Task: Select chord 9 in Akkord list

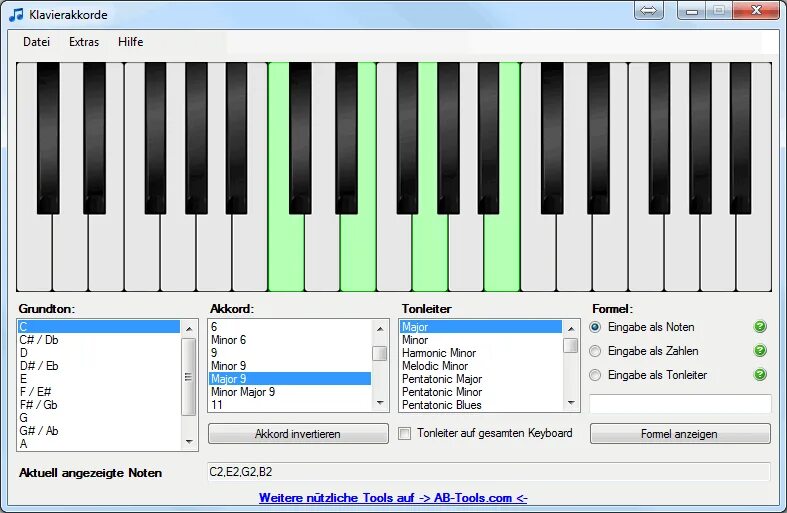Action: [x=290, y=353]
